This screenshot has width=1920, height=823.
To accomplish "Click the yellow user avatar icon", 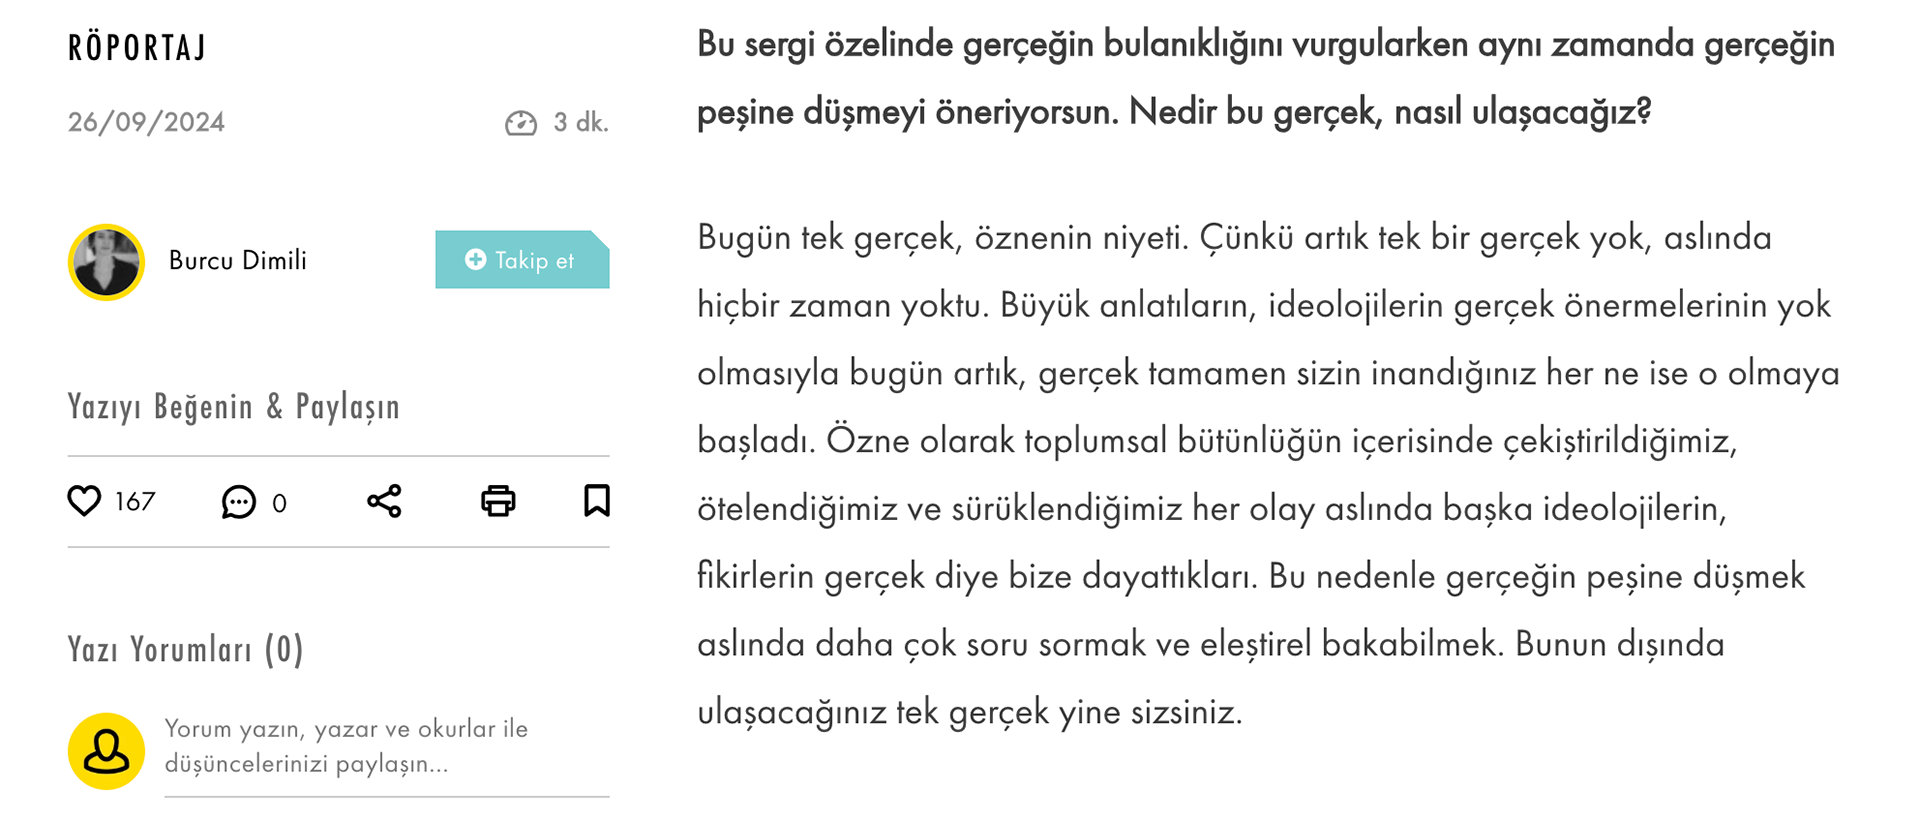I will pyautogui.click(x=106, y=751).
